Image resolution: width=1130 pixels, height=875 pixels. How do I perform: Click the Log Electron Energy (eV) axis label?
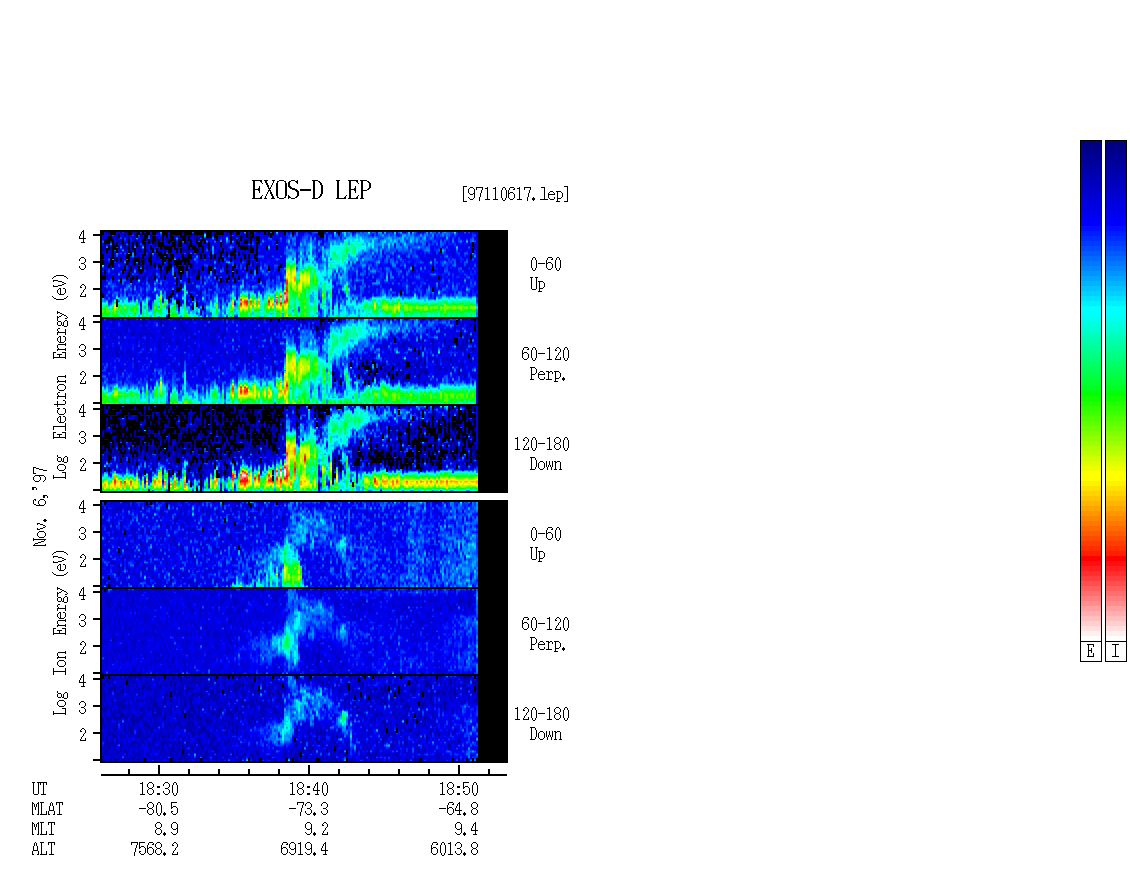coord(60,376)
